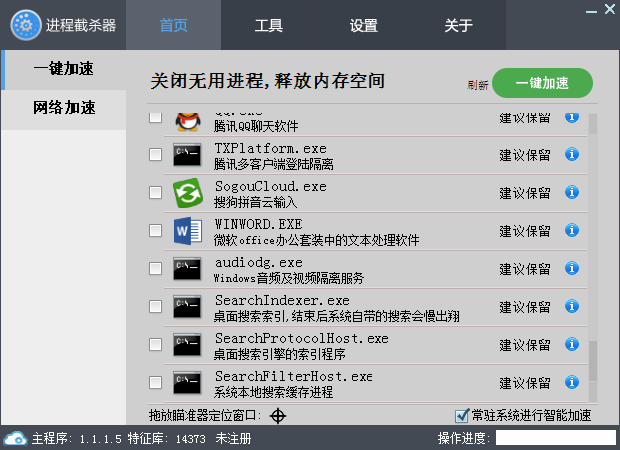The height and width of the screenshot is (450, 620).
Task: Click the 腾讯多客户端登陆隔离 description
Action: [274, 164]
